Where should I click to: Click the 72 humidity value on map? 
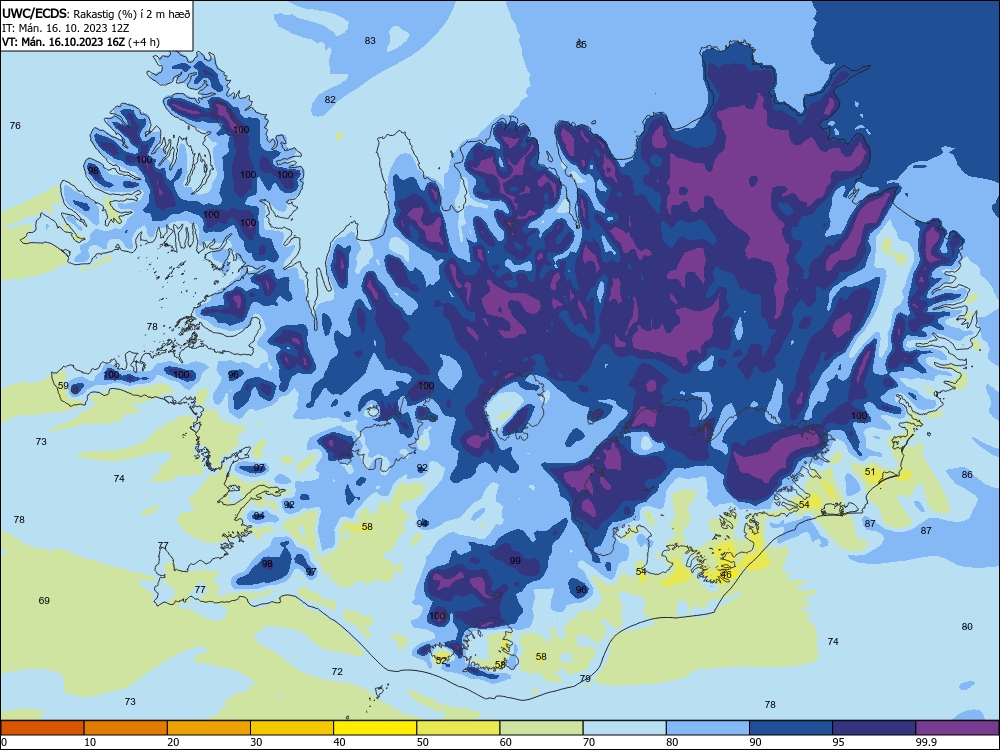coord(337,672)
